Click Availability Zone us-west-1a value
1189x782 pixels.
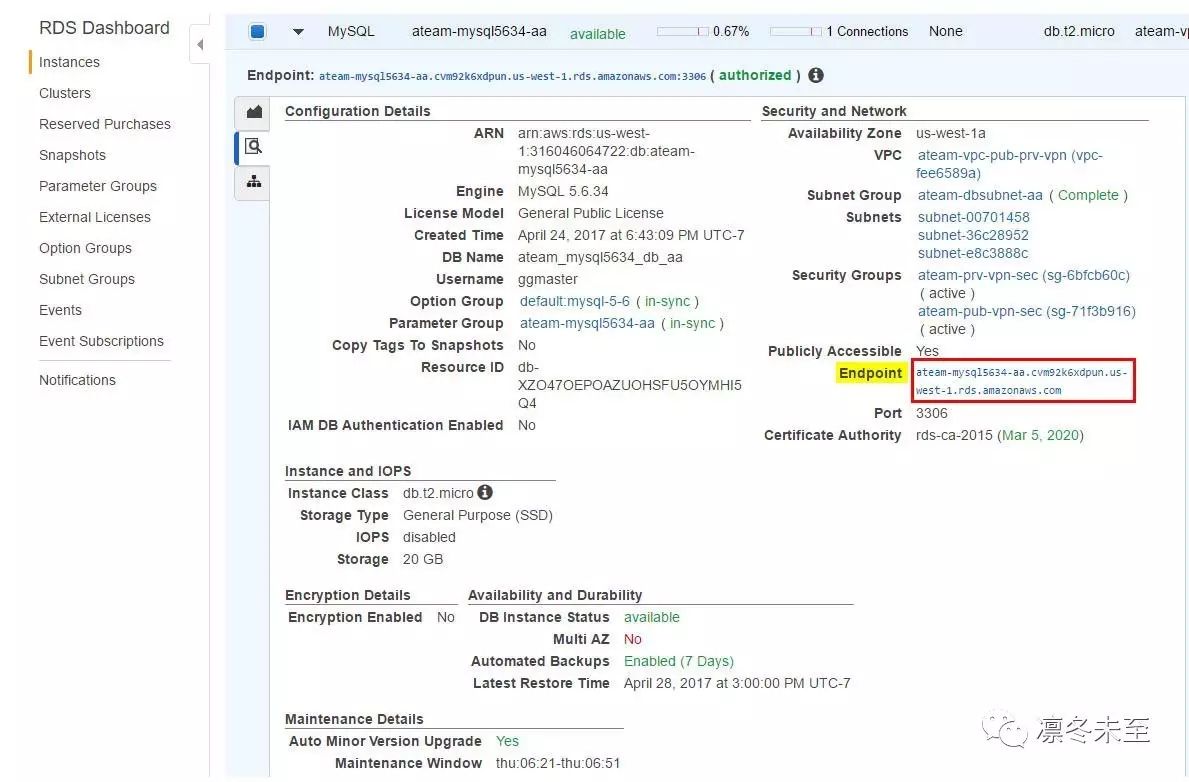pyautogui.click(x=950, y=133)
